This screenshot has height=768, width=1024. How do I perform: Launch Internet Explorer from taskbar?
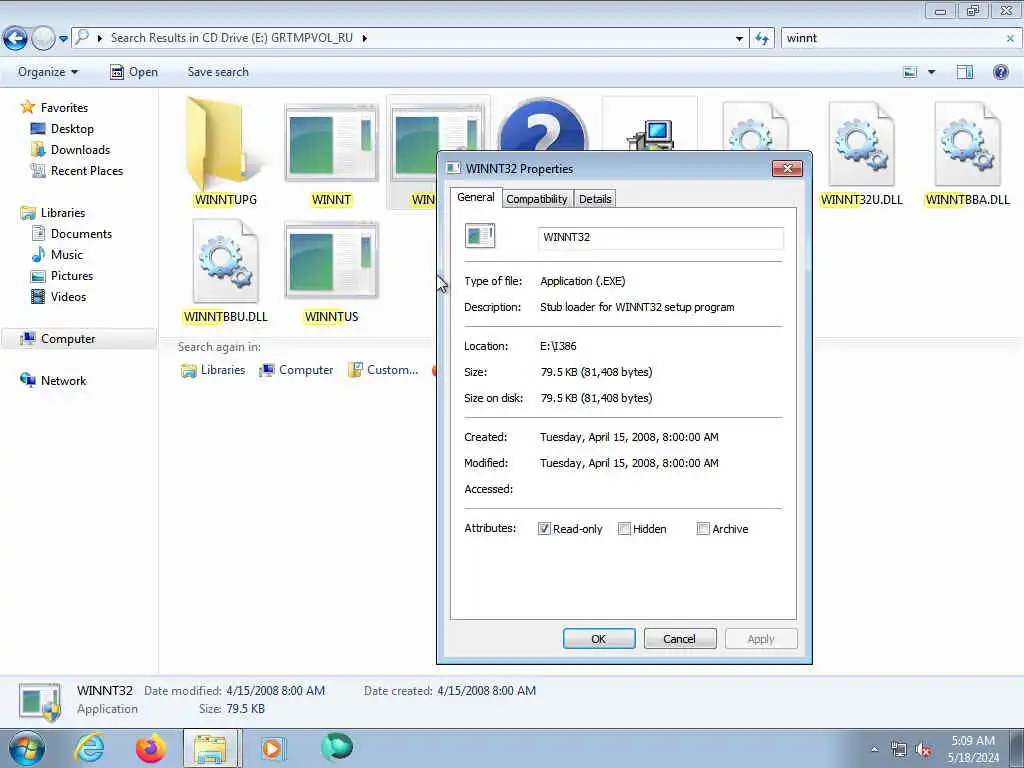pyautogui.click(x=89, y=748)
